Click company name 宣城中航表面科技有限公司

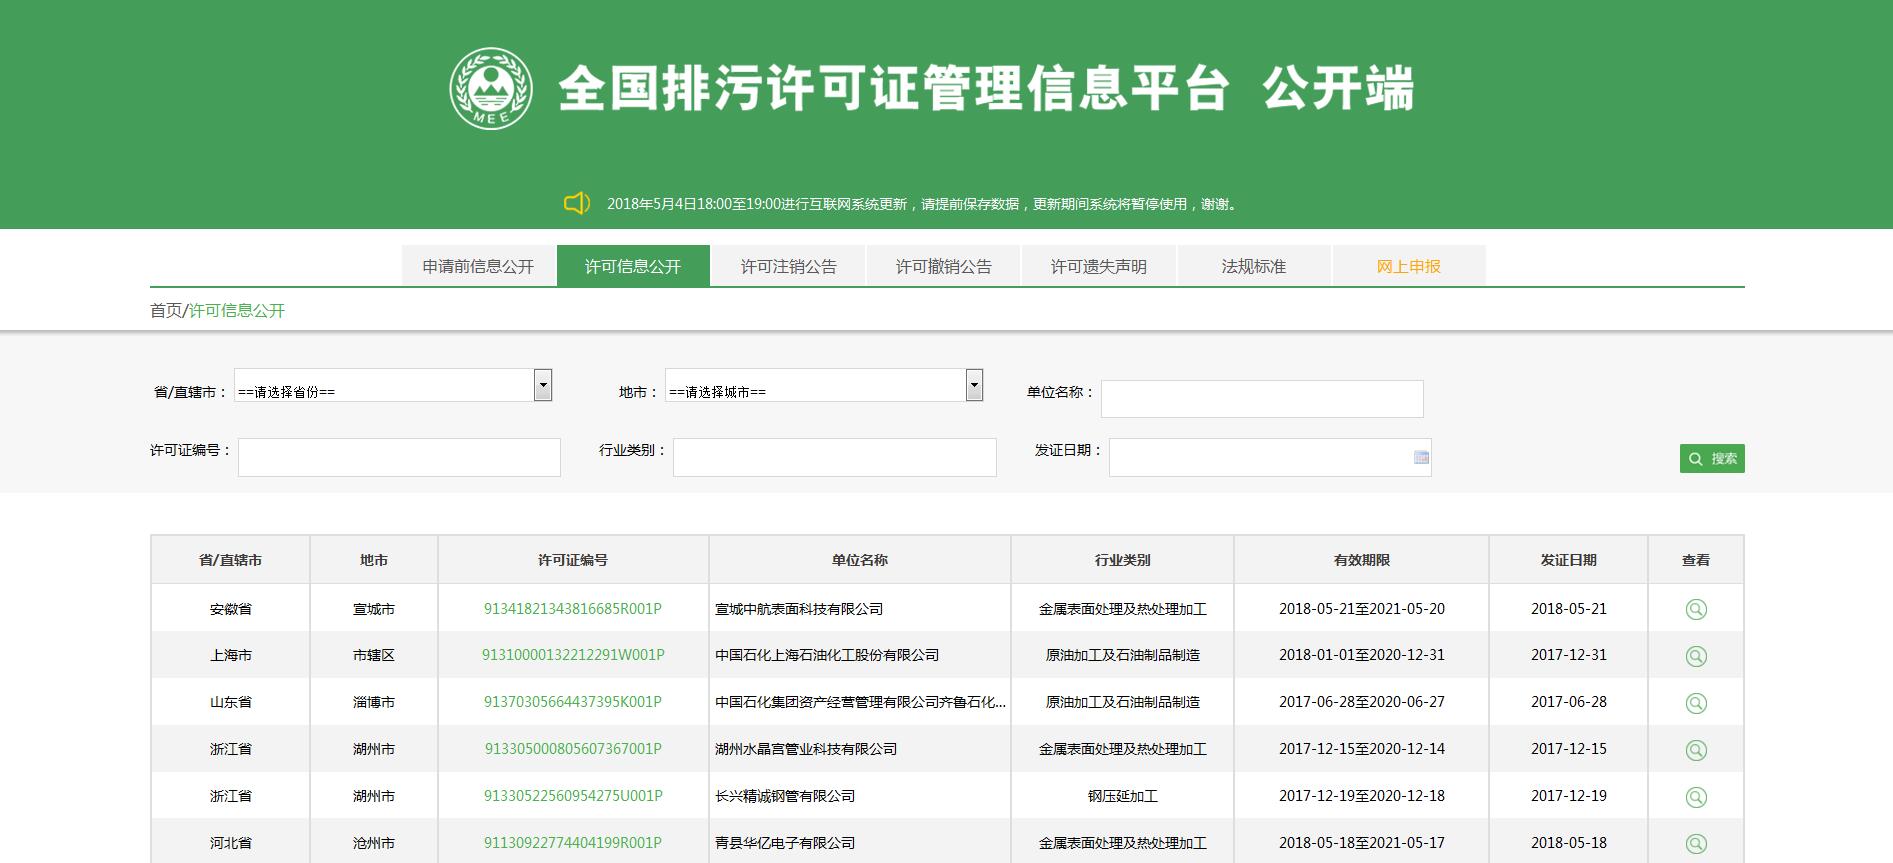799,609
